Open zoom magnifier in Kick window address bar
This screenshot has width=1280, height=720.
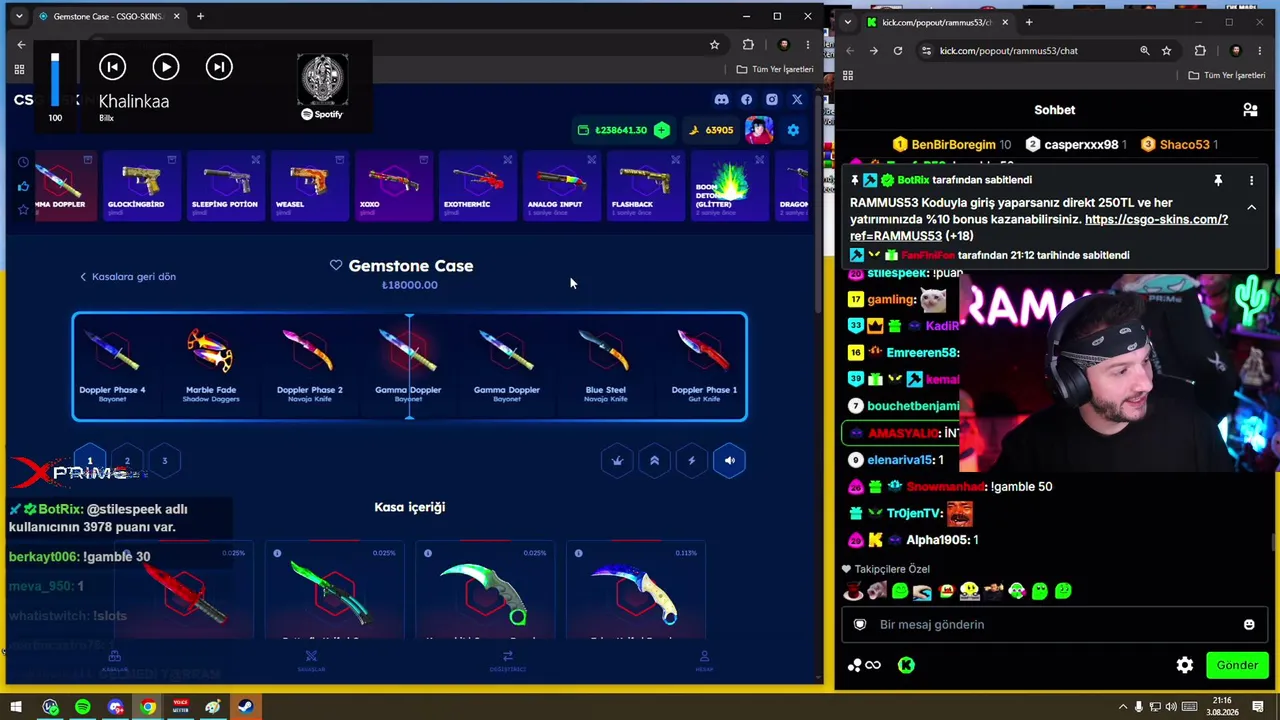(x=1145, y=51)
